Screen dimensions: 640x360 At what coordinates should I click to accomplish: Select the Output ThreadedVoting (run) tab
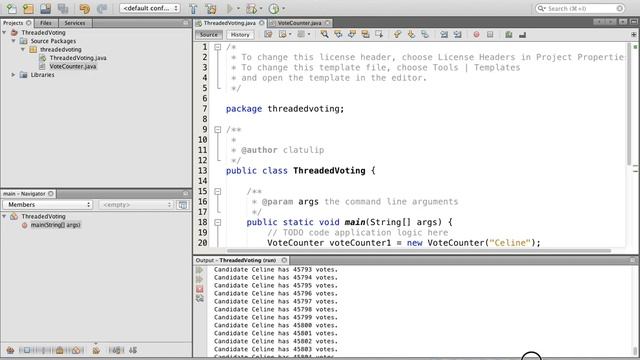pyautogui.click(x=241, y=260)
